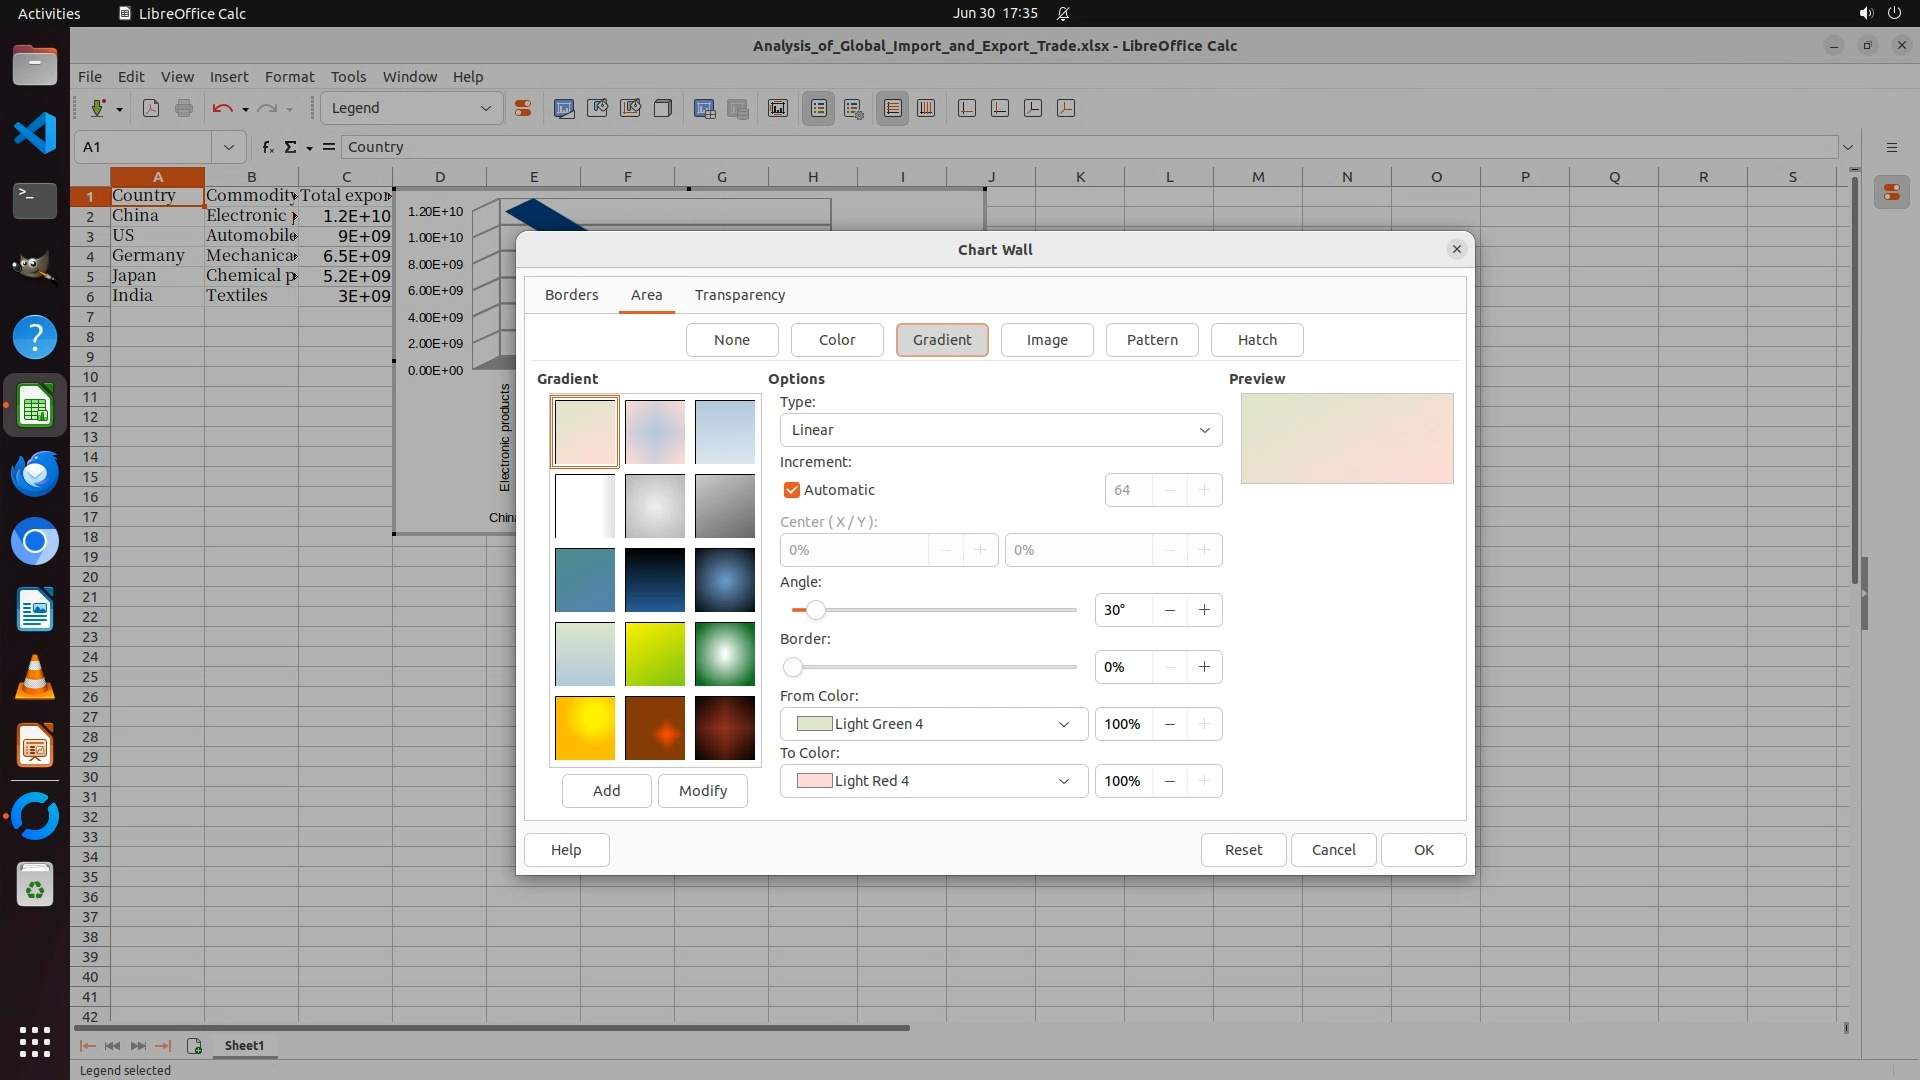Select the yellow-green gradient swatch
This screenshot has width=1920, height=1080.
(655, 654)
